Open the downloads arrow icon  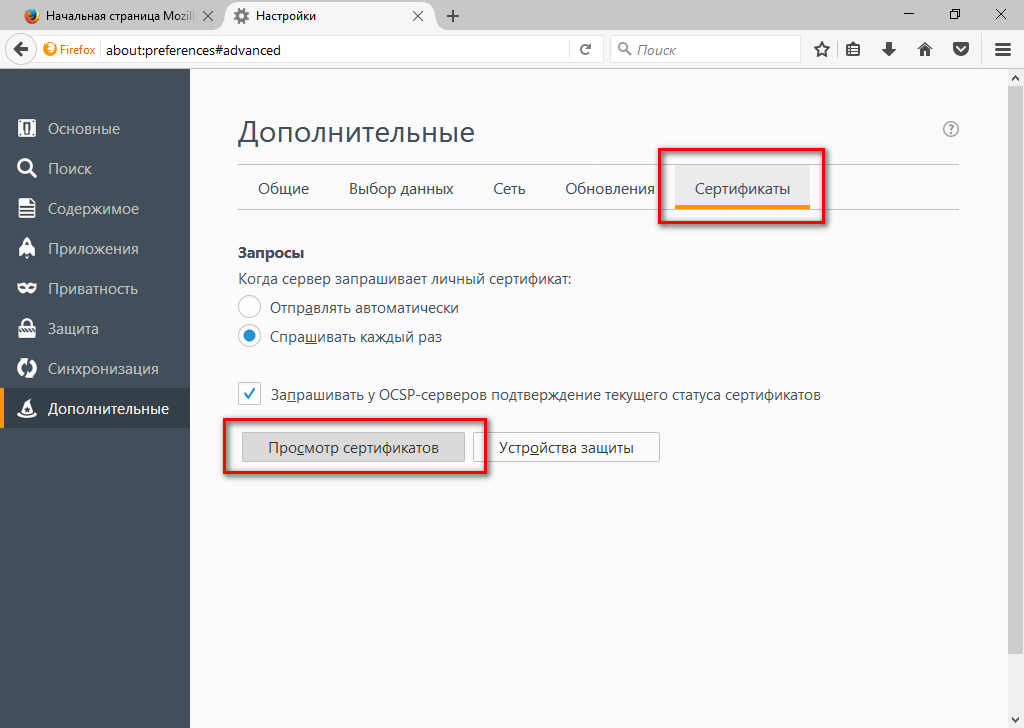tap(889, 50)
